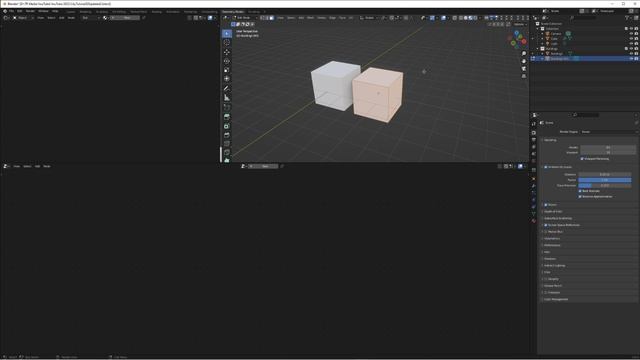The height and width of the screenshot is (360, 640).
Task: Adjust the AO Factor slider
Action: coord(605,180)
